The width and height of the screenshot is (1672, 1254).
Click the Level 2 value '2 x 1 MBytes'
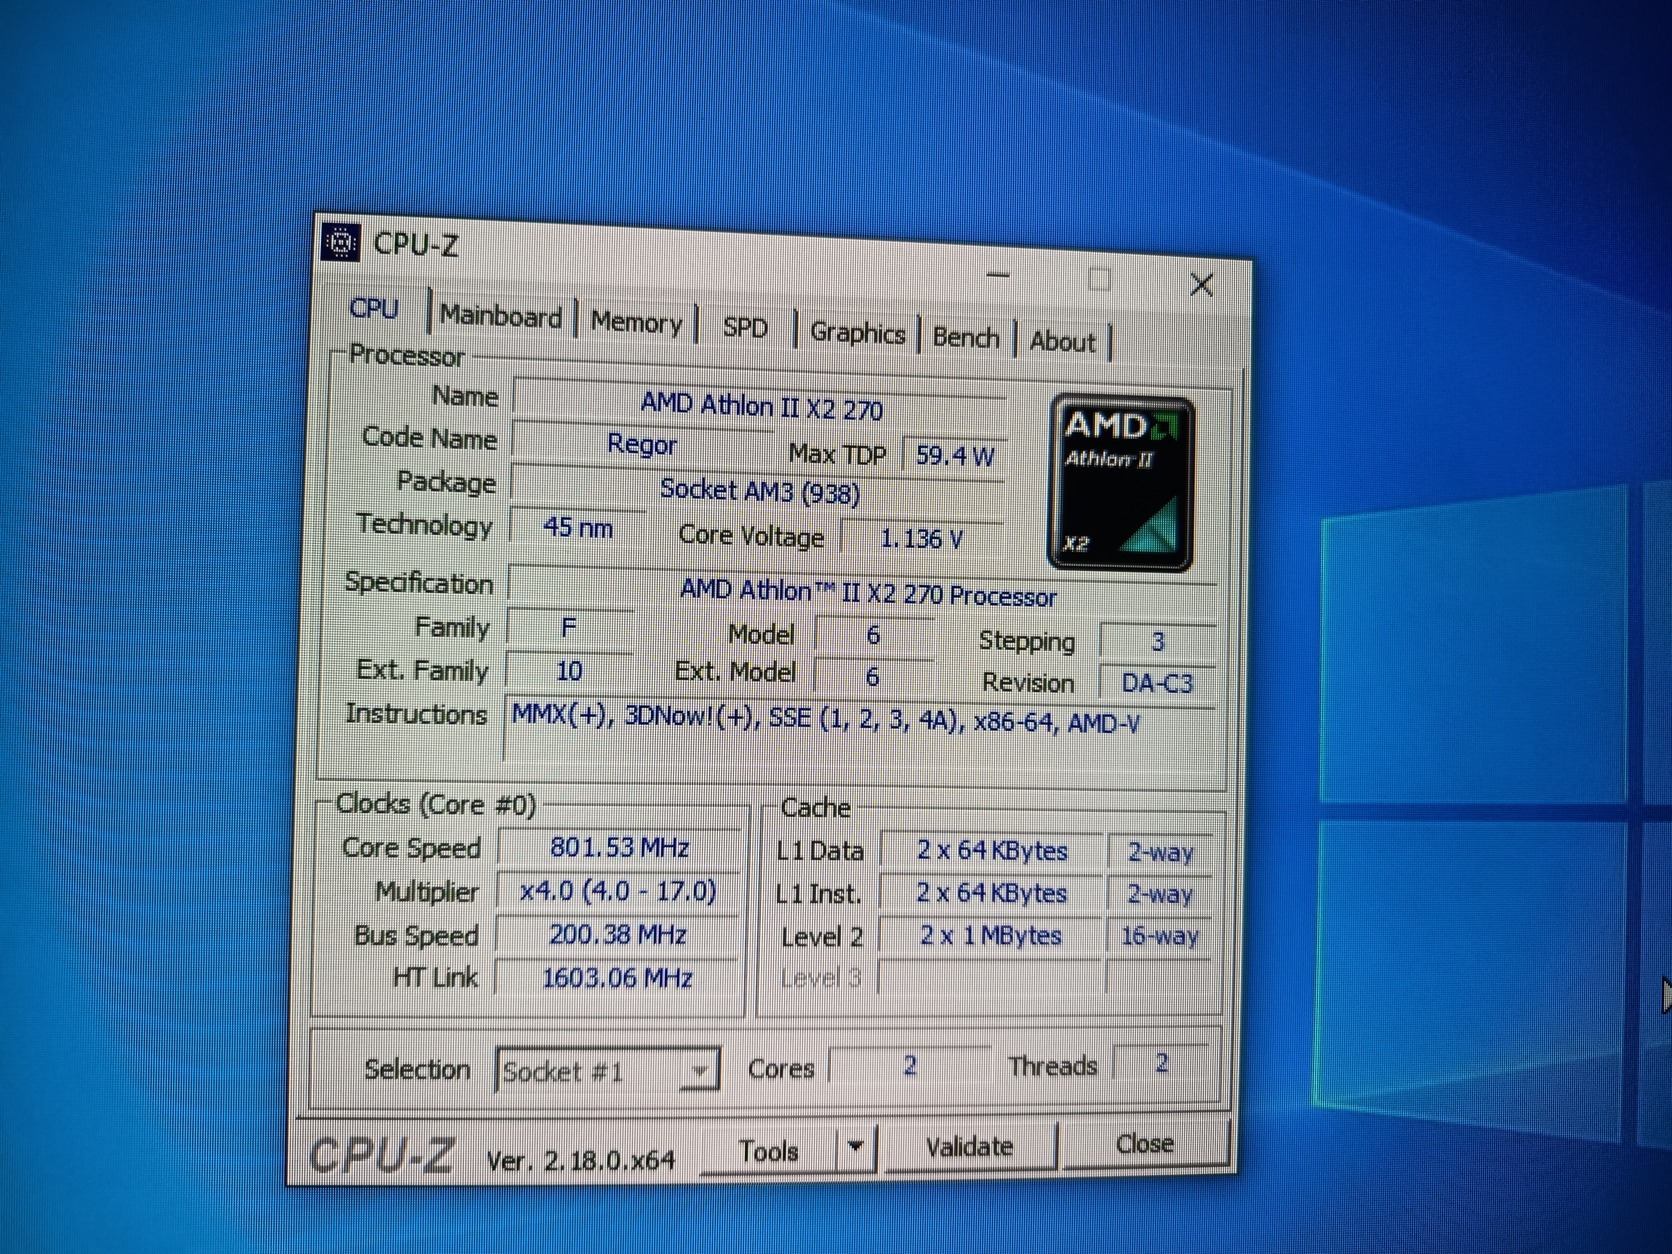tap(990, 936)
